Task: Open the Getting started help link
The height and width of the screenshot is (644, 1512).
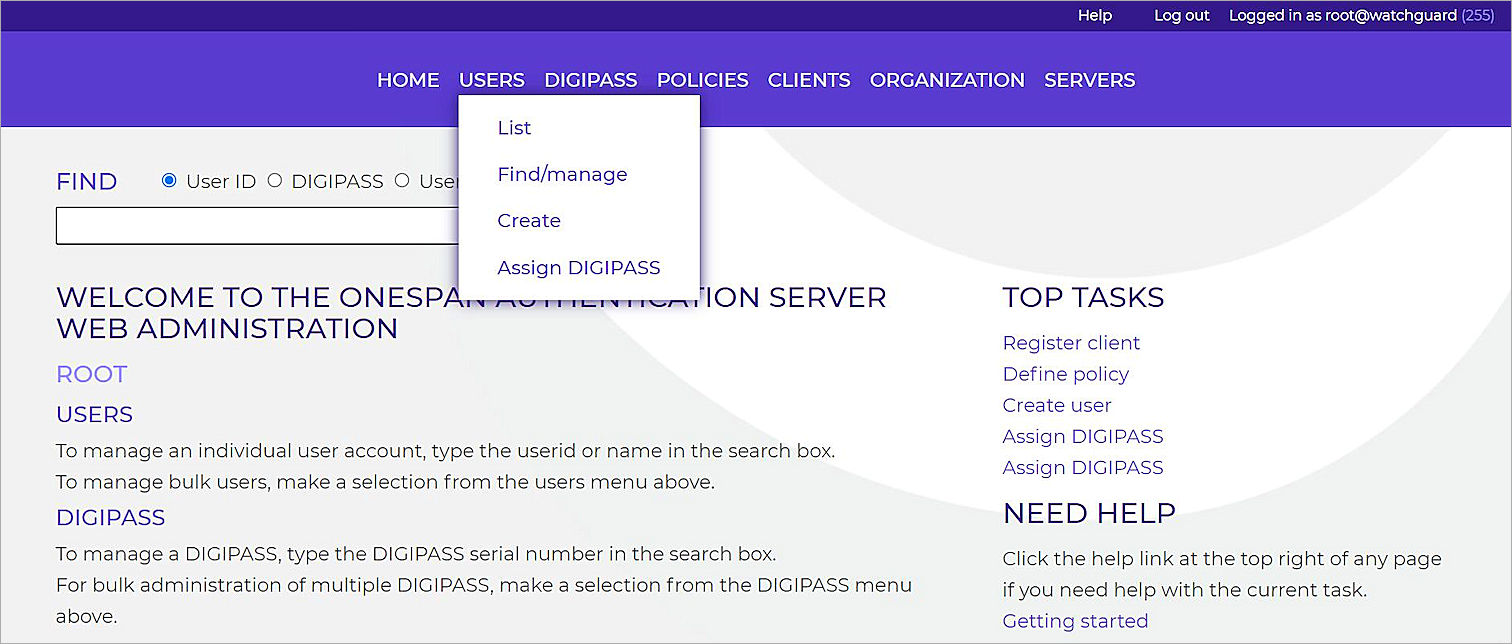Action: coord(1075,621)
